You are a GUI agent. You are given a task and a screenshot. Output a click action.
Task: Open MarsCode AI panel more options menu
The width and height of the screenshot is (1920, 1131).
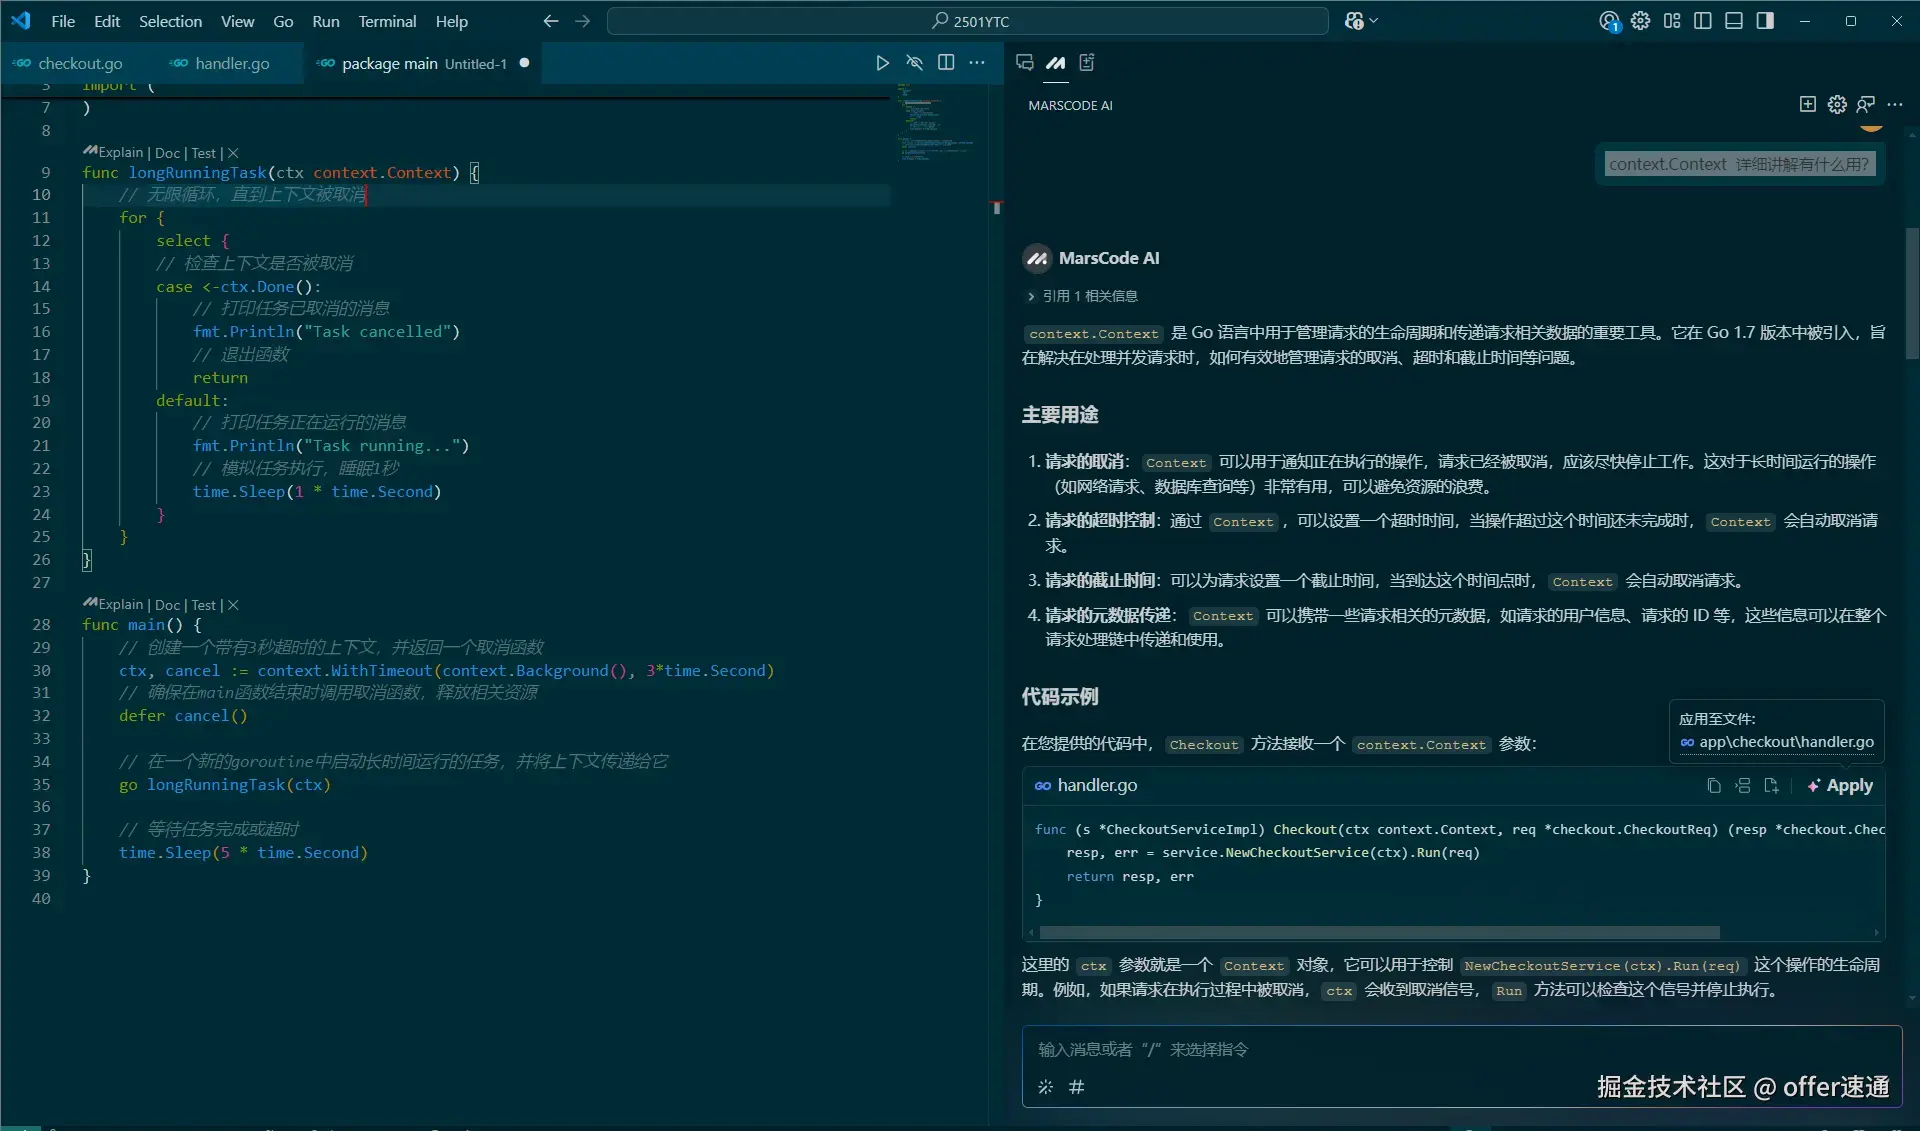(1895, 104)
